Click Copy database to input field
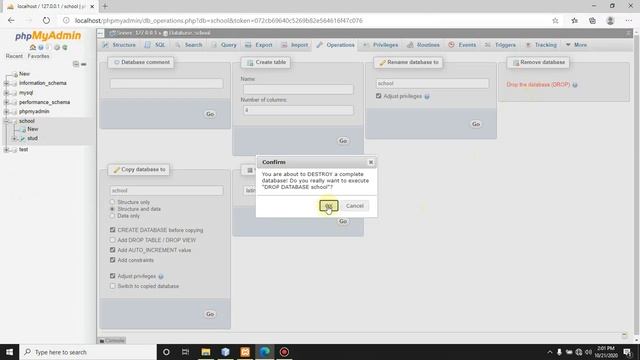 (x=167, y=191)
